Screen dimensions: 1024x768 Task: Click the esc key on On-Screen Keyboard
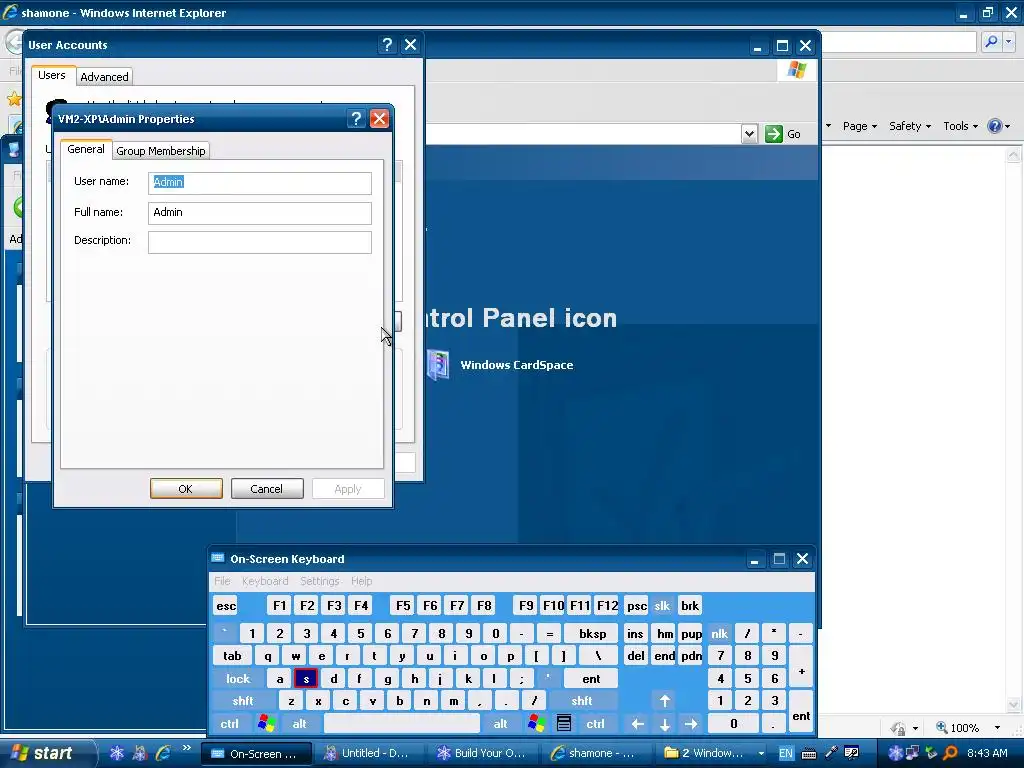coord(226,606)
